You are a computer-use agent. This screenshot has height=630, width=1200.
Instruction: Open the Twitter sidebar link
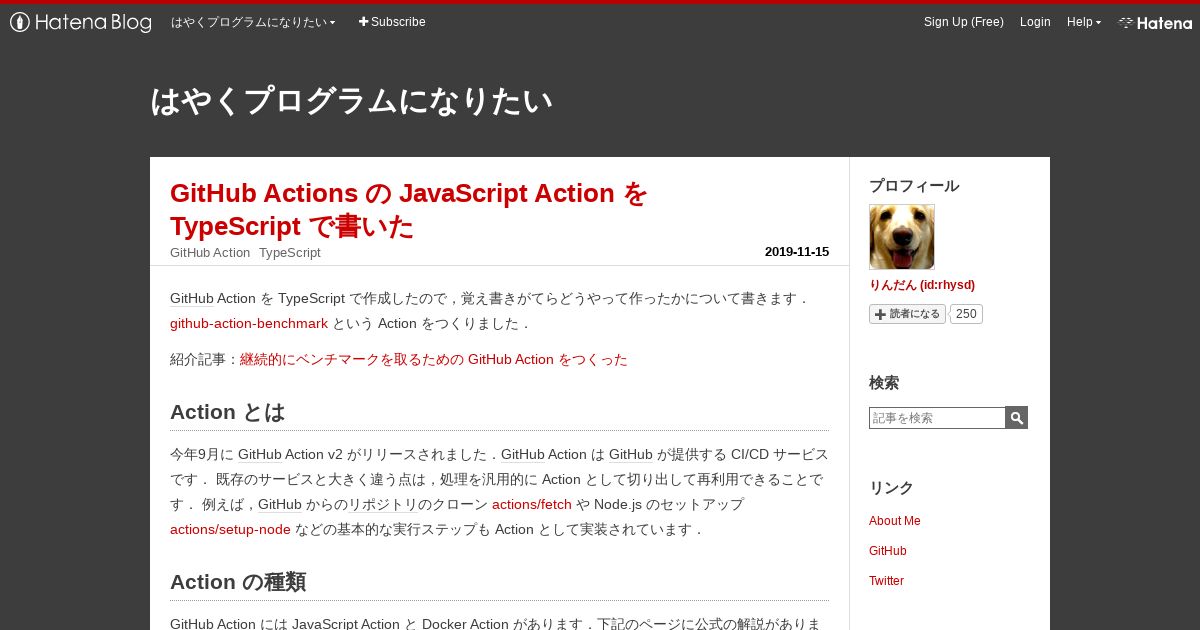[x=886, y=581]
